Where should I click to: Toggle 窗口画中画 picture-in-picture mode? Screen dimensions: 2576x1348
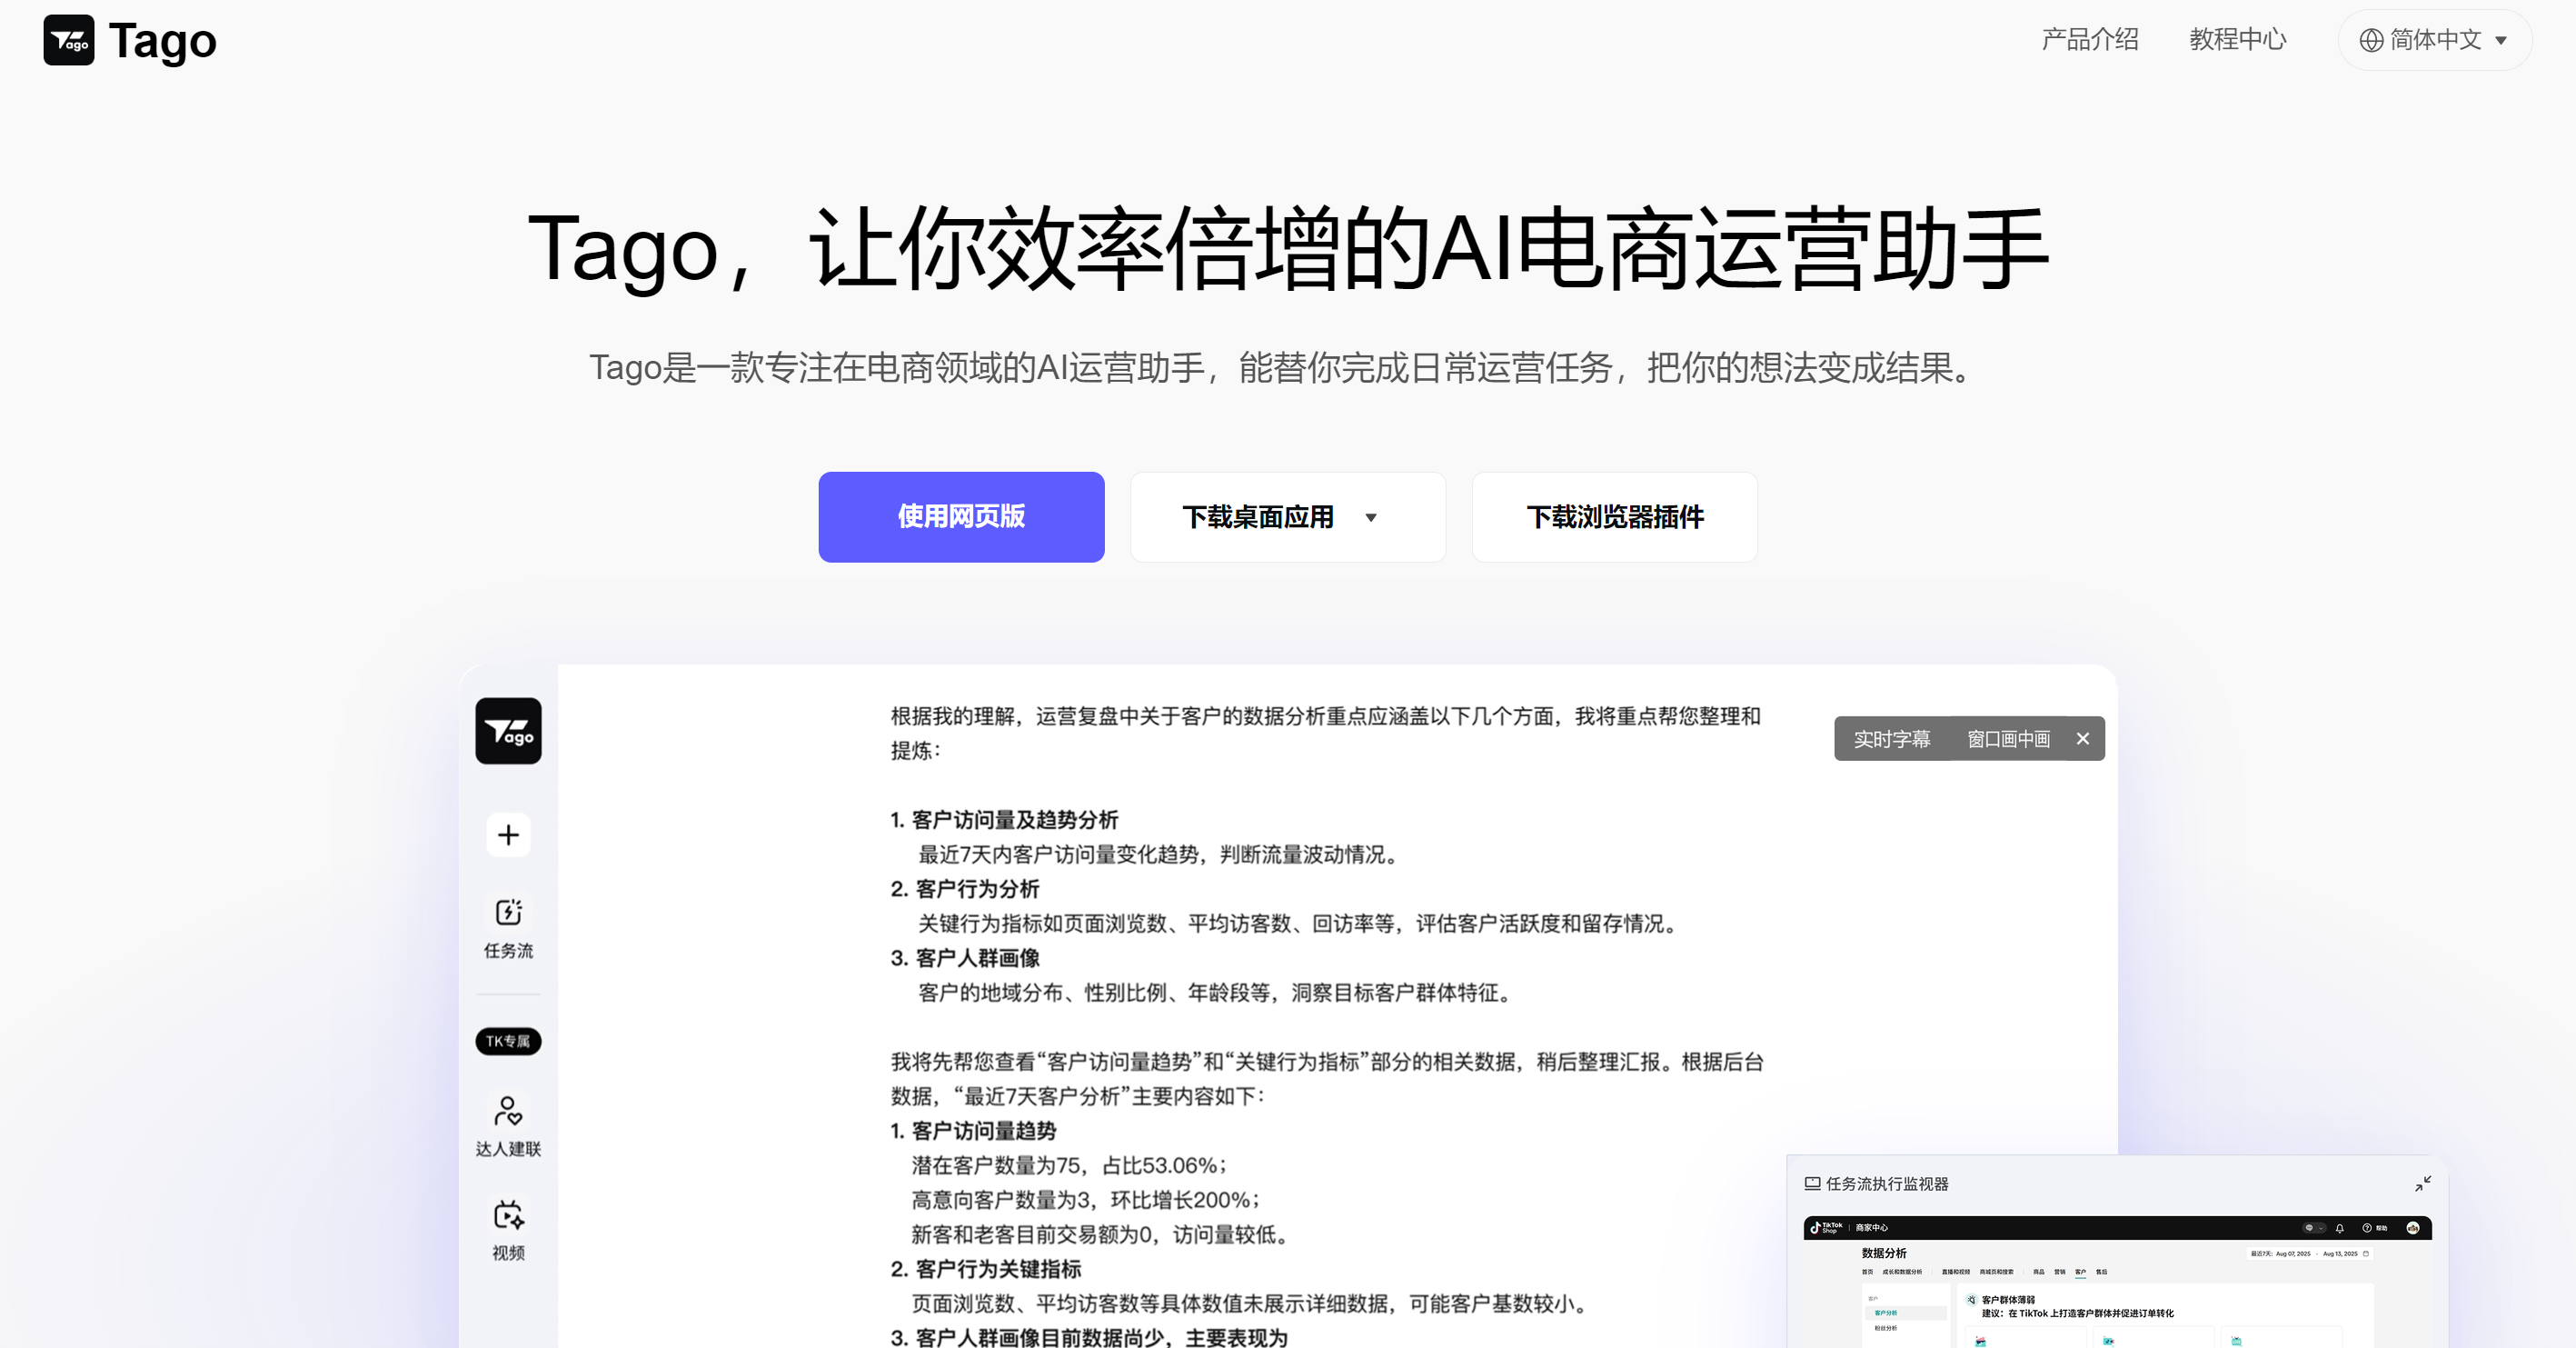[x=2008, y=739]
